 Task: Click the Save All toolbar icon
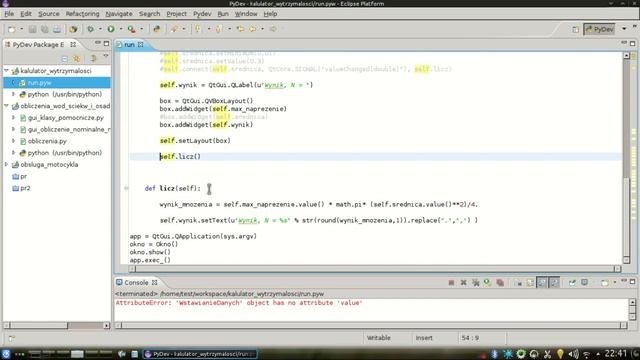[x=44, y=29]
